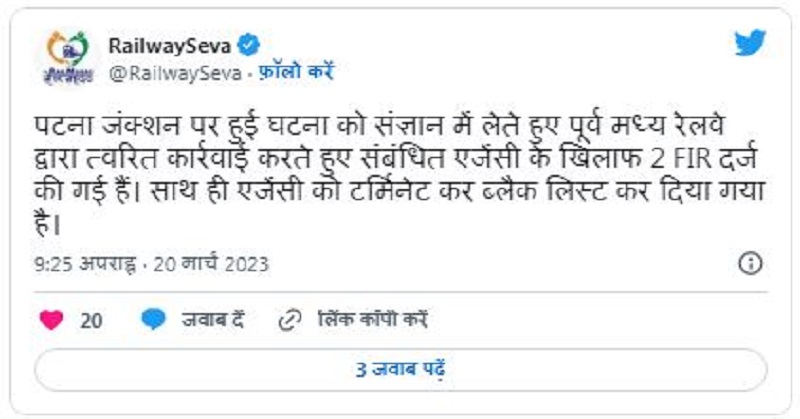Click the Twitter bird logo
800x419 pixels.
tap(750, 43)
